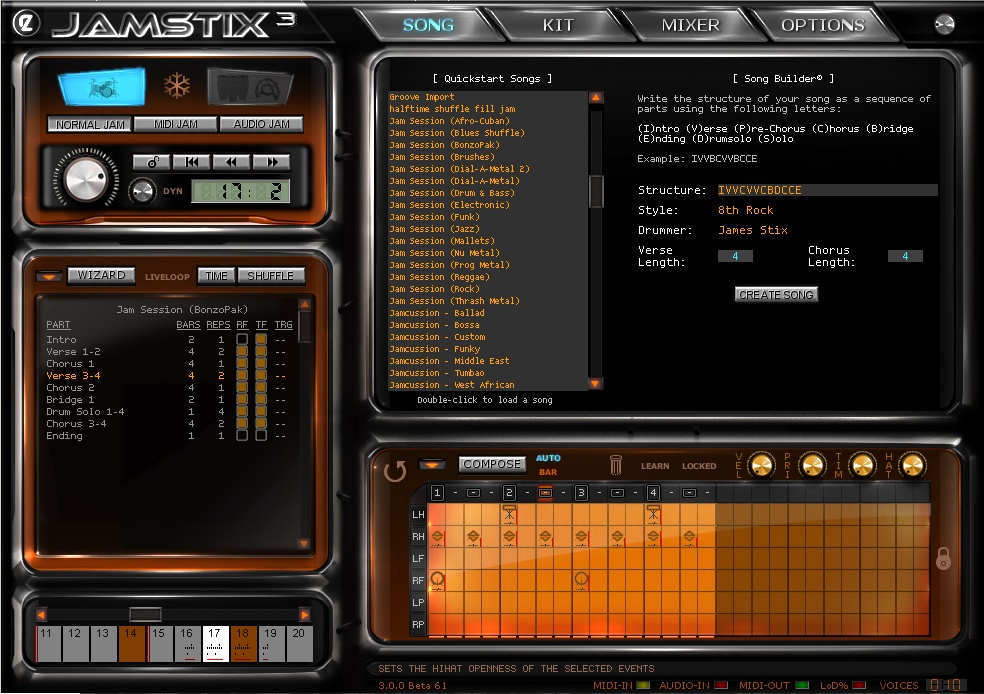Viewport: 984px width, 694px height.
Task: Disable the RF checkbox for Bridge 1
Action: click(242, 400)
